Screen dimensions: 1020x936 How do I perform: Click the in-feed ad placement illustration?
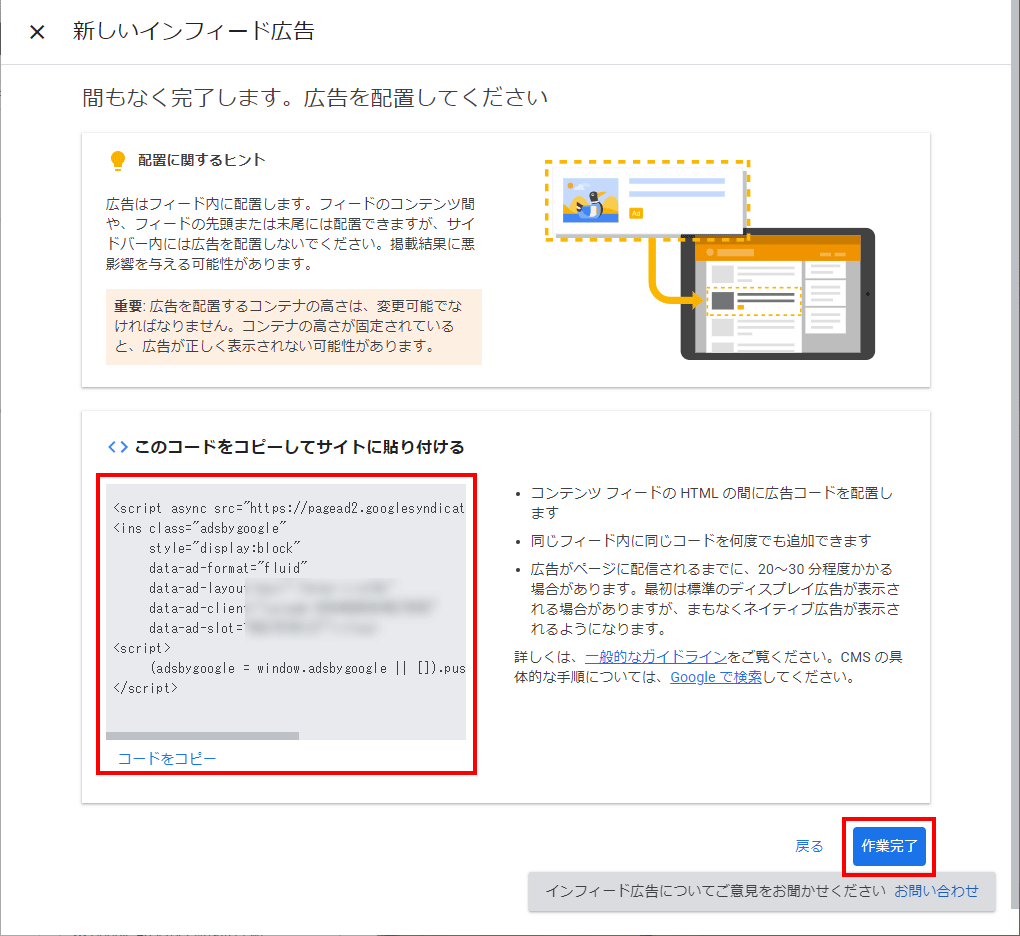[710, 260]
